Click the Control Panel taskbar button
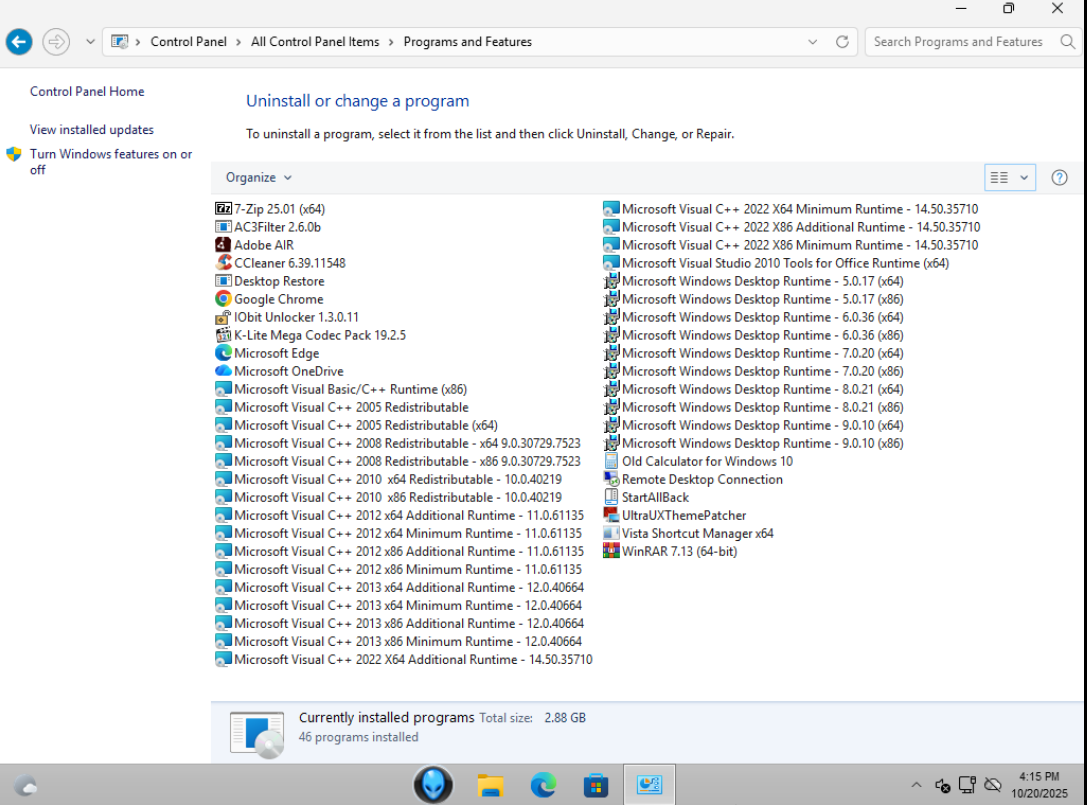The image size is (1087, 805). 649,785
